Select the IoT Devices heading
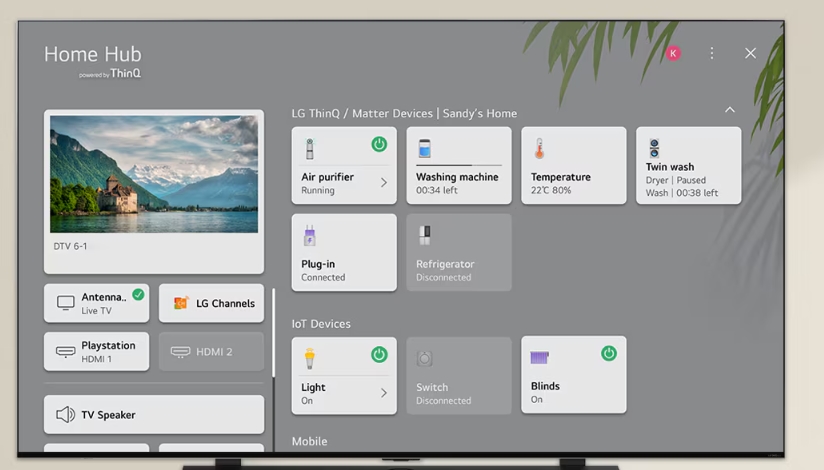Viewport: 824px width, 470px height. click(x=321, y=324)
